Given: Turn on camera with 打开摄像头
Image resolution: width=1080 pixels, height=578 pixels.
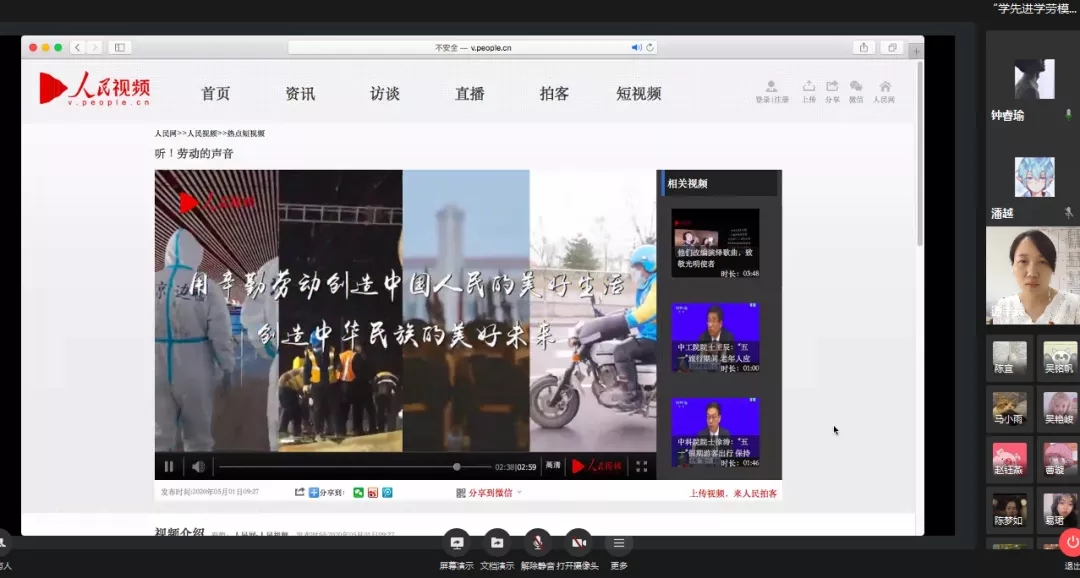Looking at the screenshot, I should point(578,543).
